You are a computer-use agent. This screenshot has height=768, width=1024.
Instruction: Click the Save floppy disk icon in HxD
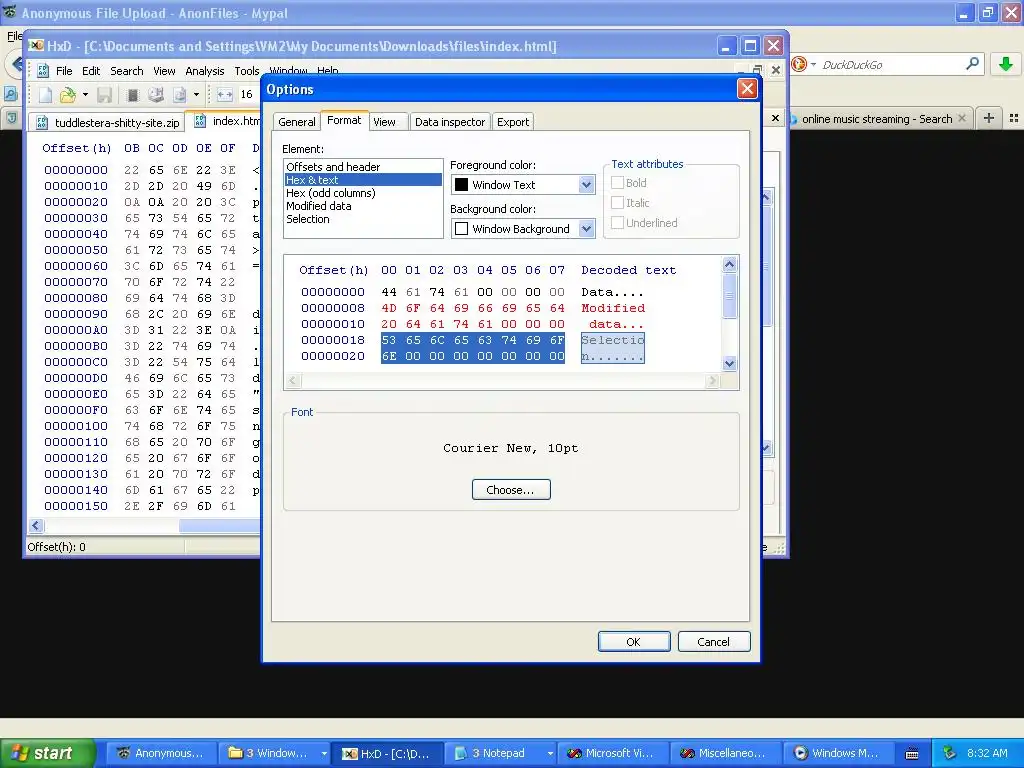tap(104, 95)
